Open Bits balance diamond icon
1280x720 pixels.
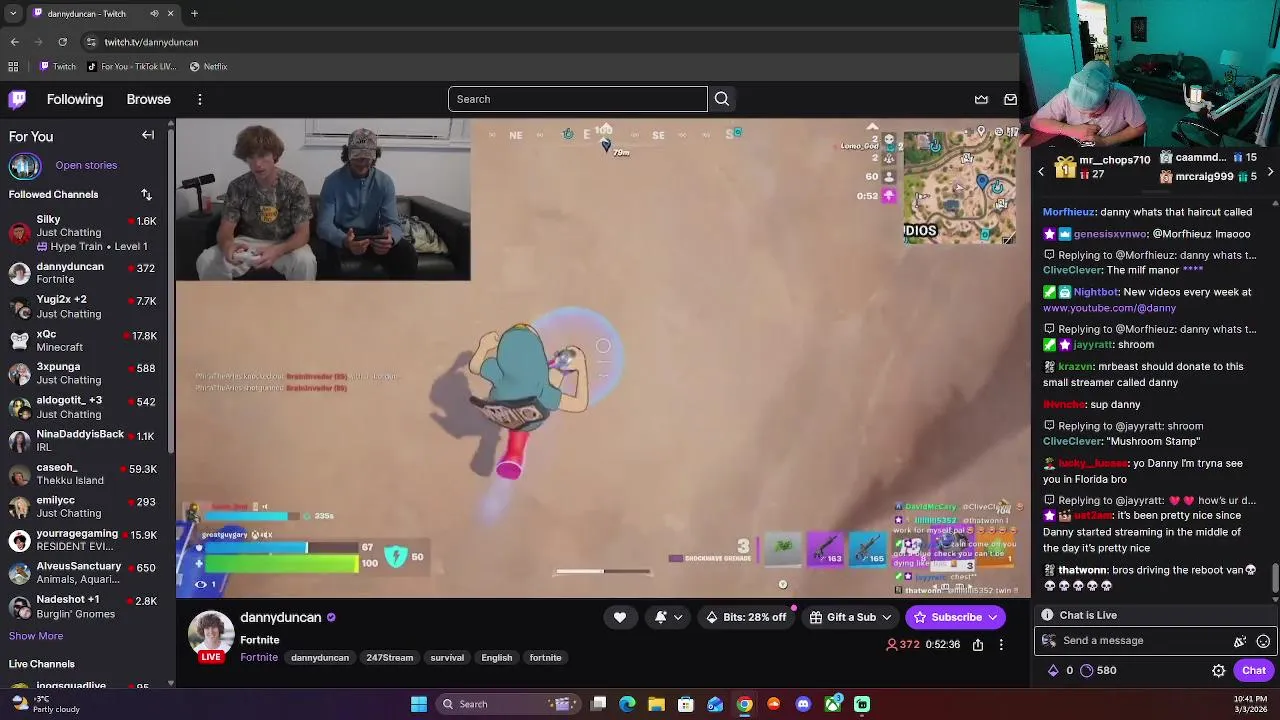[1053, 670]
